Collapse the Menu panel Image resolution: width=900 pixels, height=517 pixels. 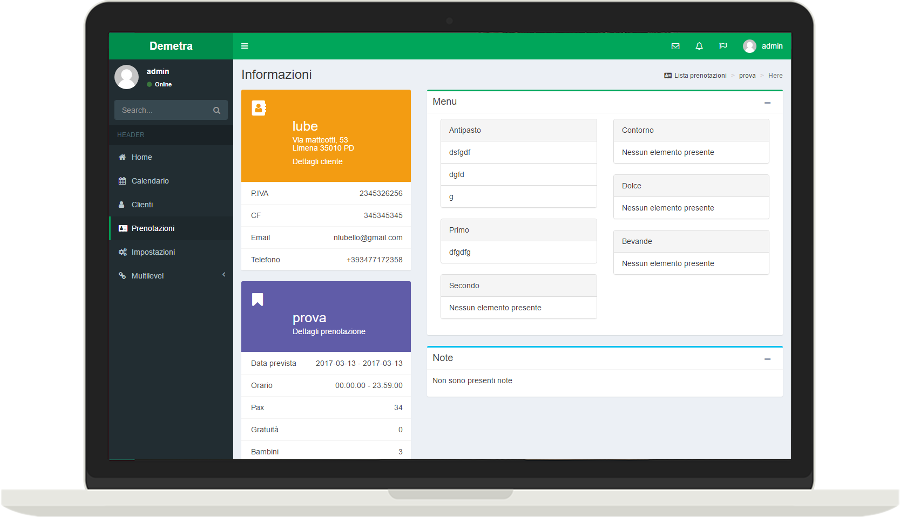coord(767,102)
